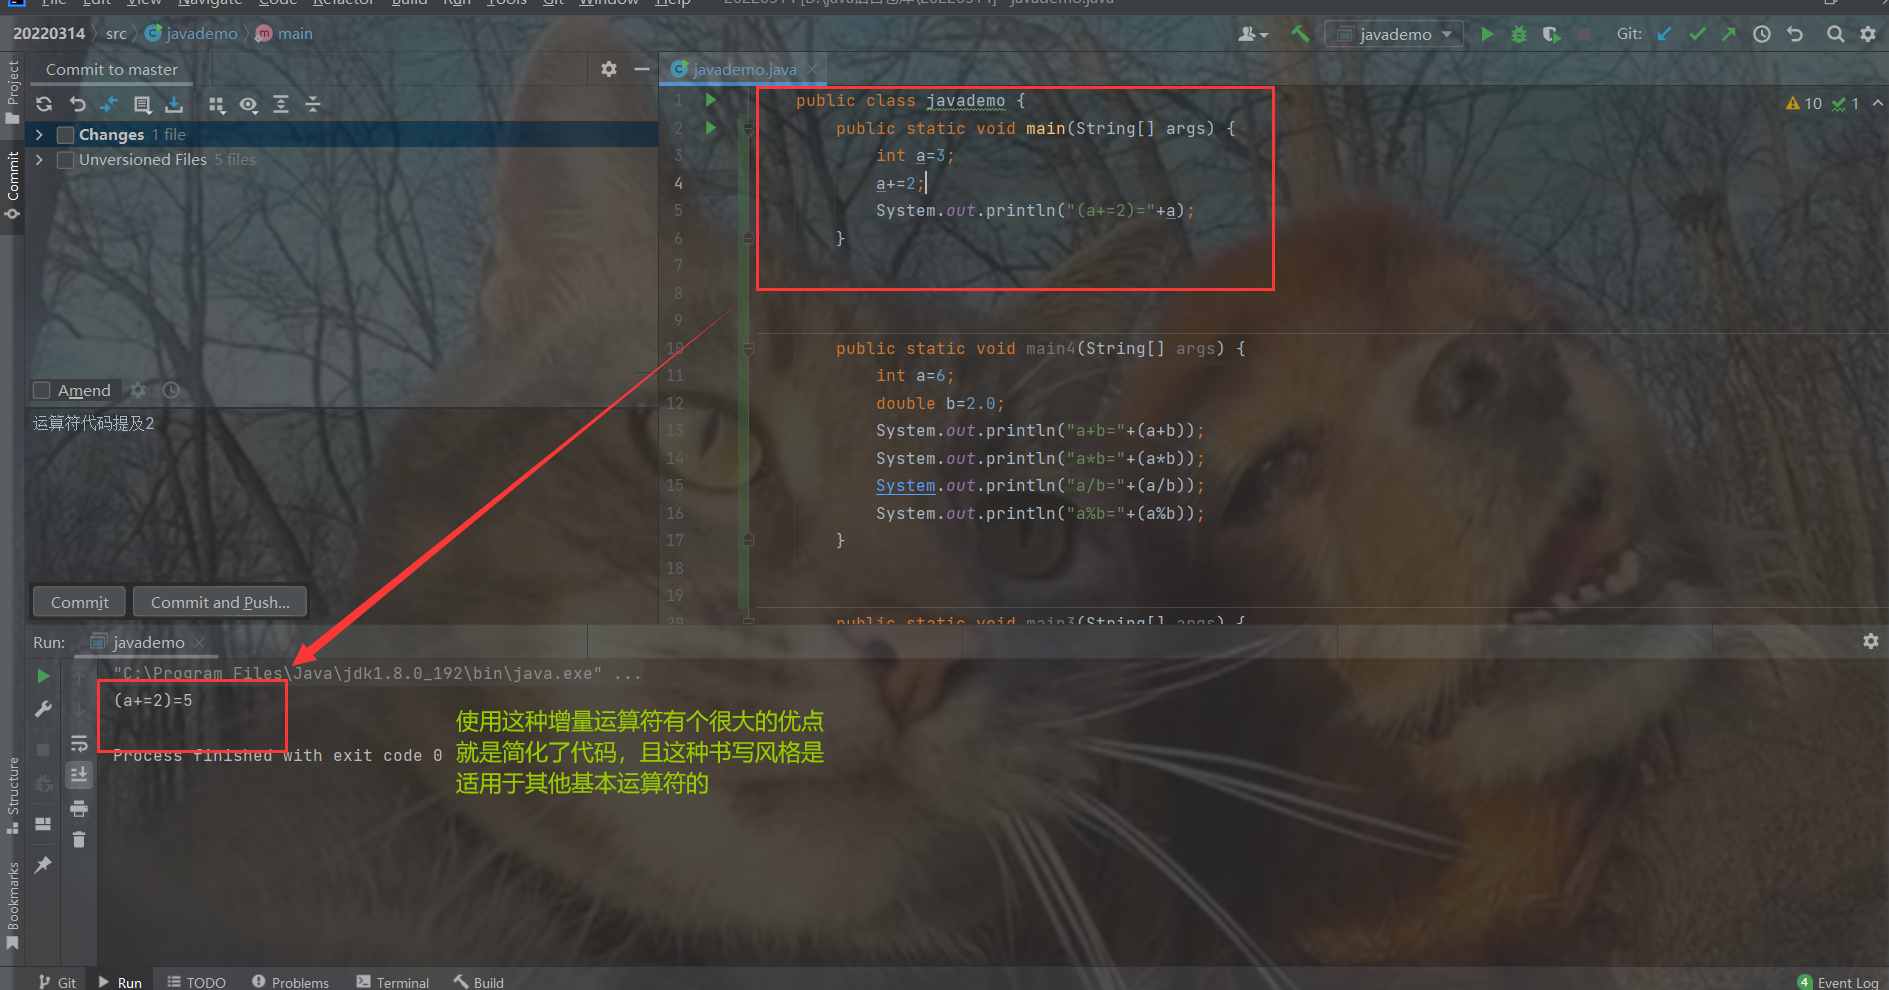Open the Problems tool window tab
This screenshot has width=1889, height=990.
(290, 982)
